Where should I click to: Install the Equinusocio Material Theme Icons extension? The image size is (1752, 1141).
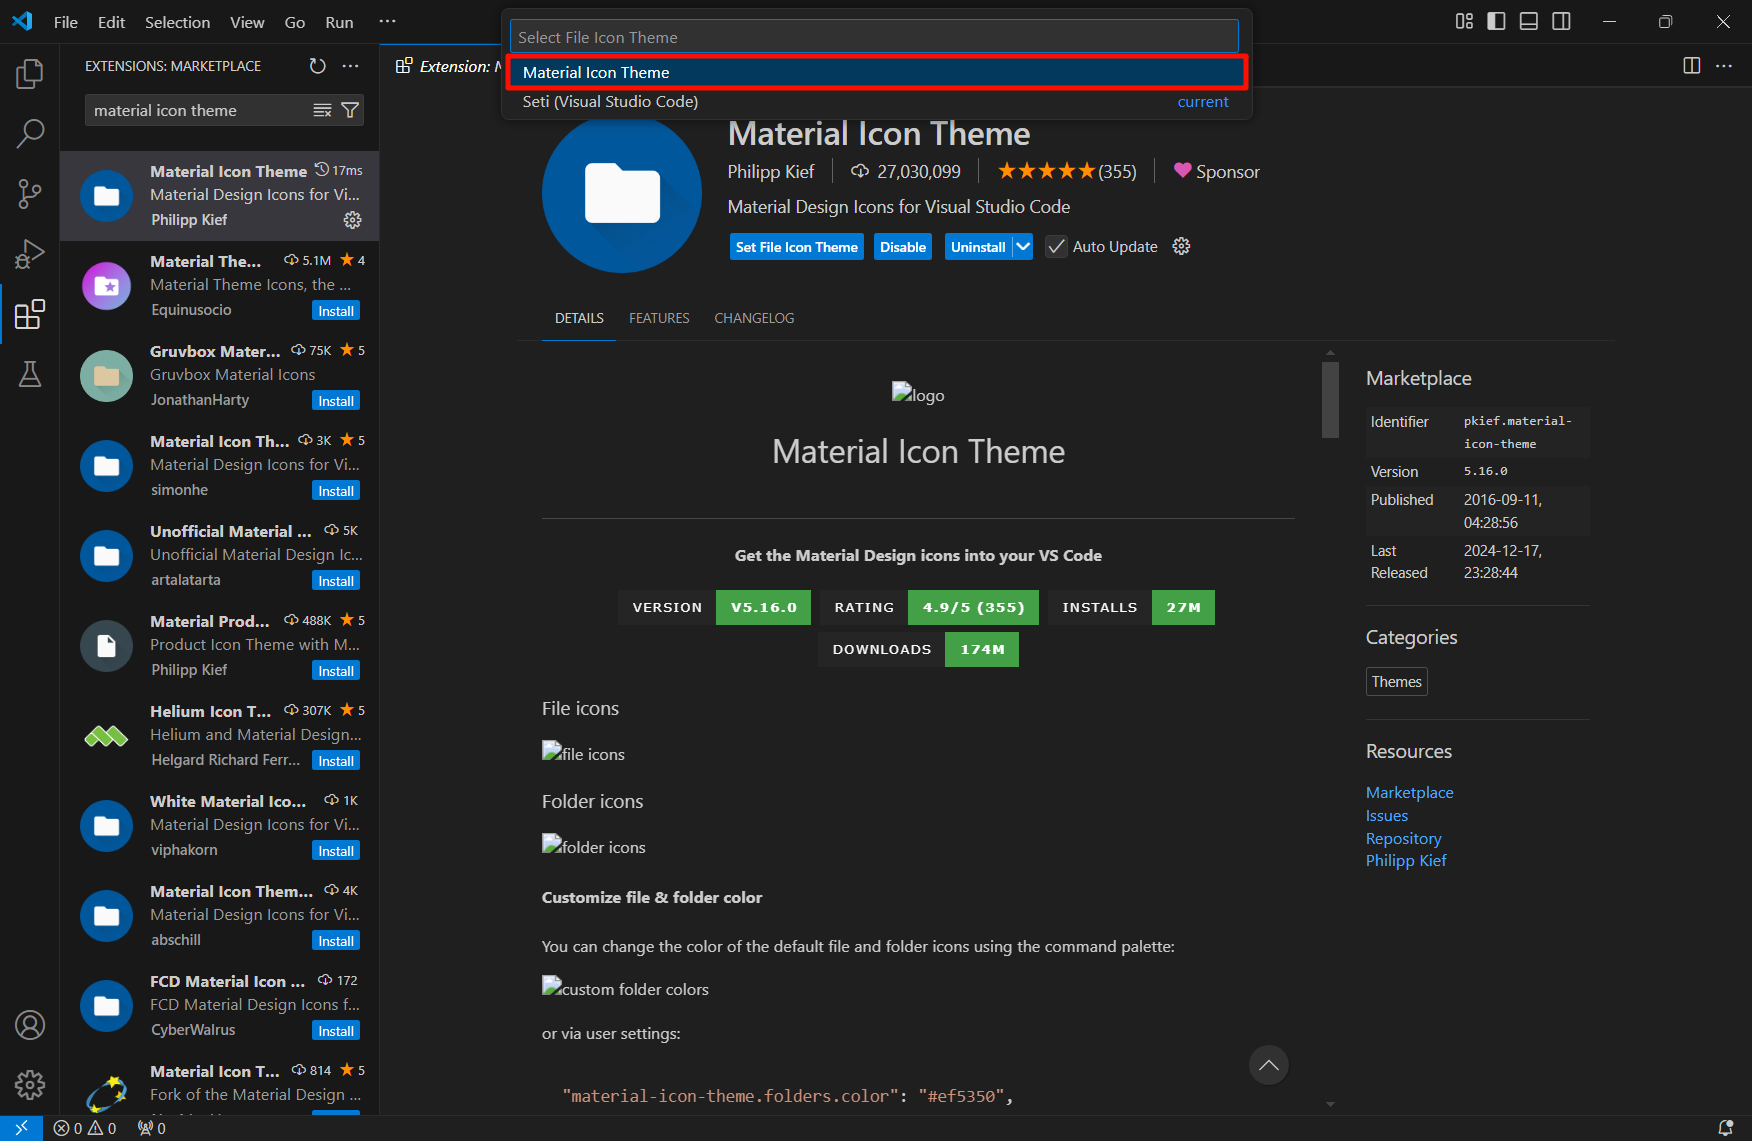click(x=336, y=311)
